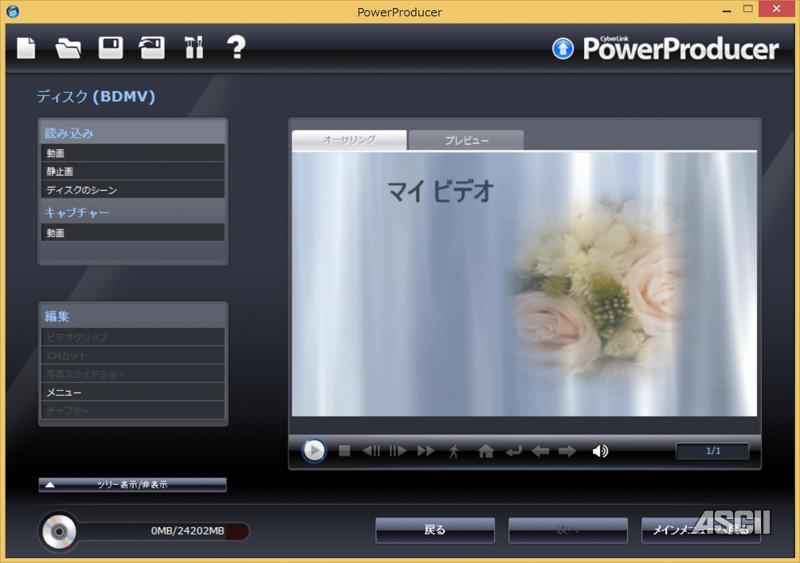The image size is (800, 563).
Task: Click the app icon in the title bar
Action: pos(13,11)
